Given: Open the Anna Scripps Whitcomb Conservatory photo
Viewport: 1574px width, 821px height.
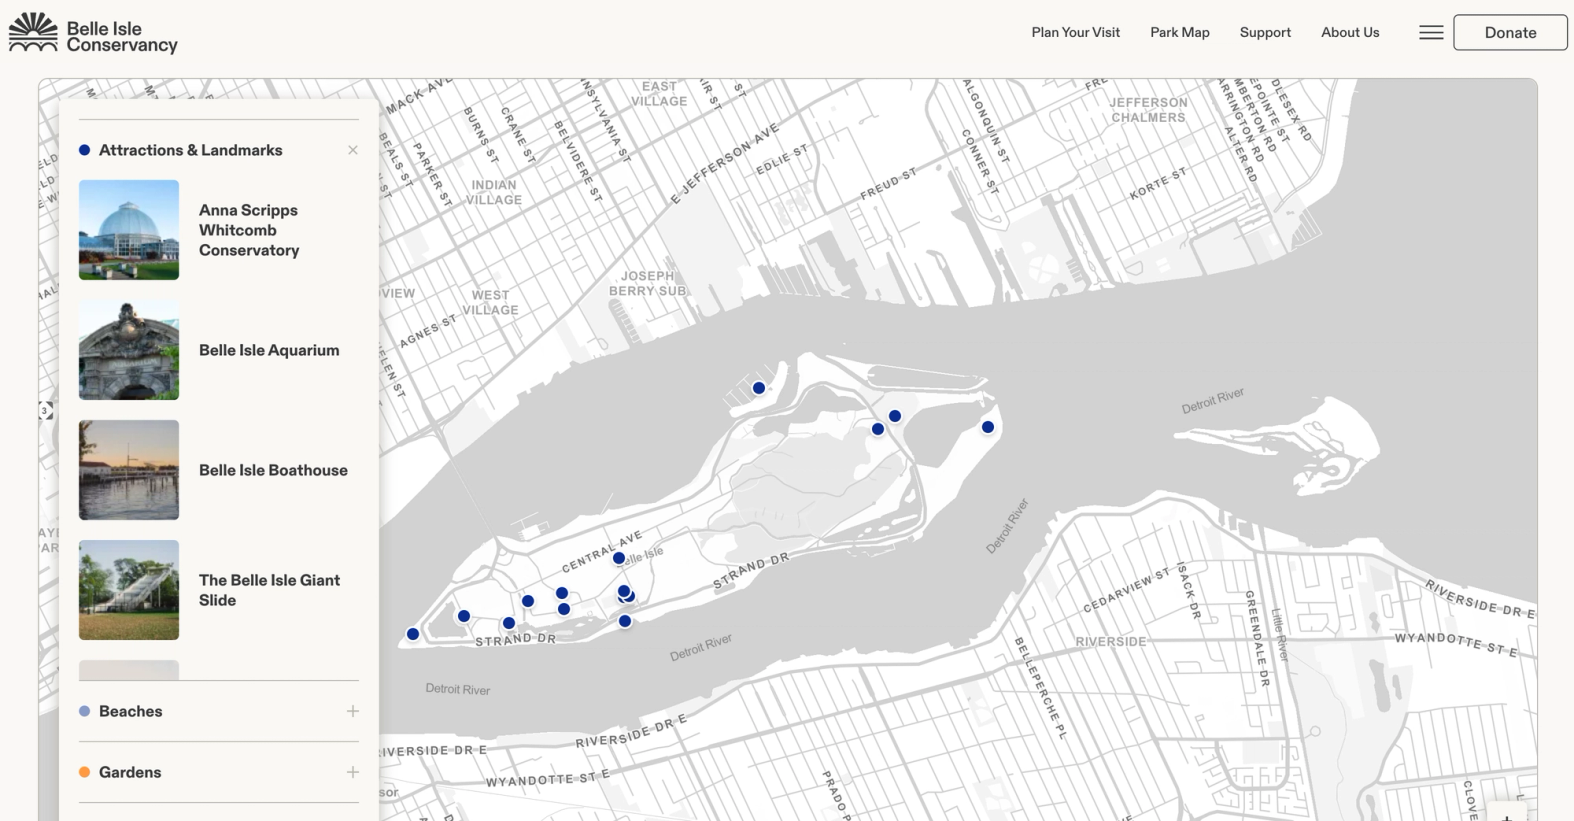Looking at the screenshot, I should (129, 230).
